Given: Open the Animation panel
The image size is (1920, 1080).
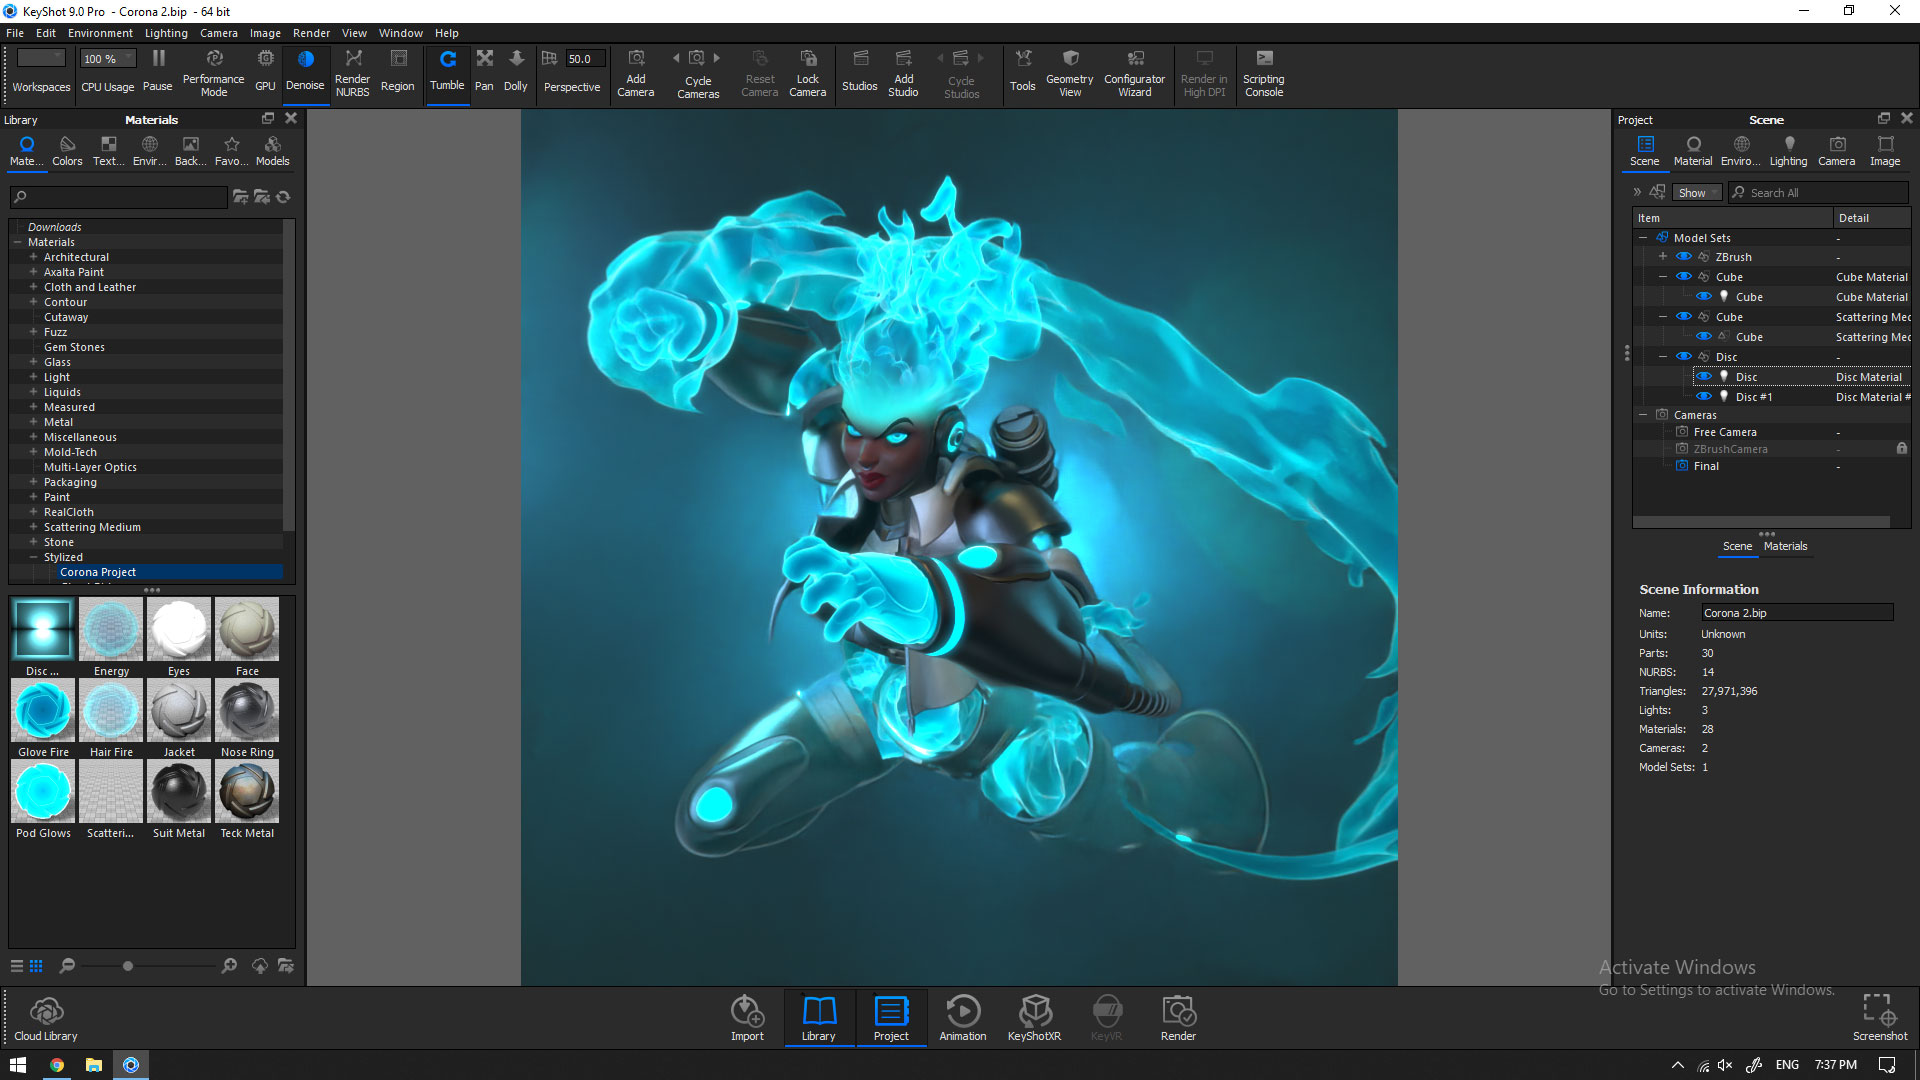Looking at the screenshot, I should pos(963,1018).
